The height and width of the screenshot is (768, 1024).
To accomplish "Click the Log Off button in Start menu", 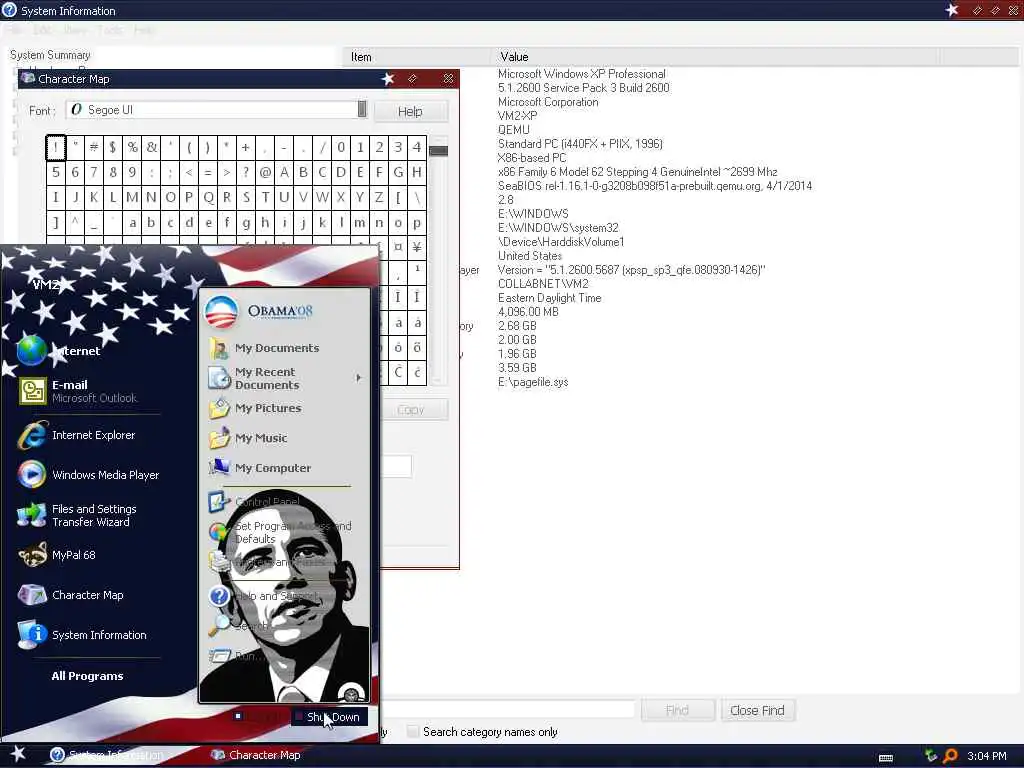I will (259, 716).
